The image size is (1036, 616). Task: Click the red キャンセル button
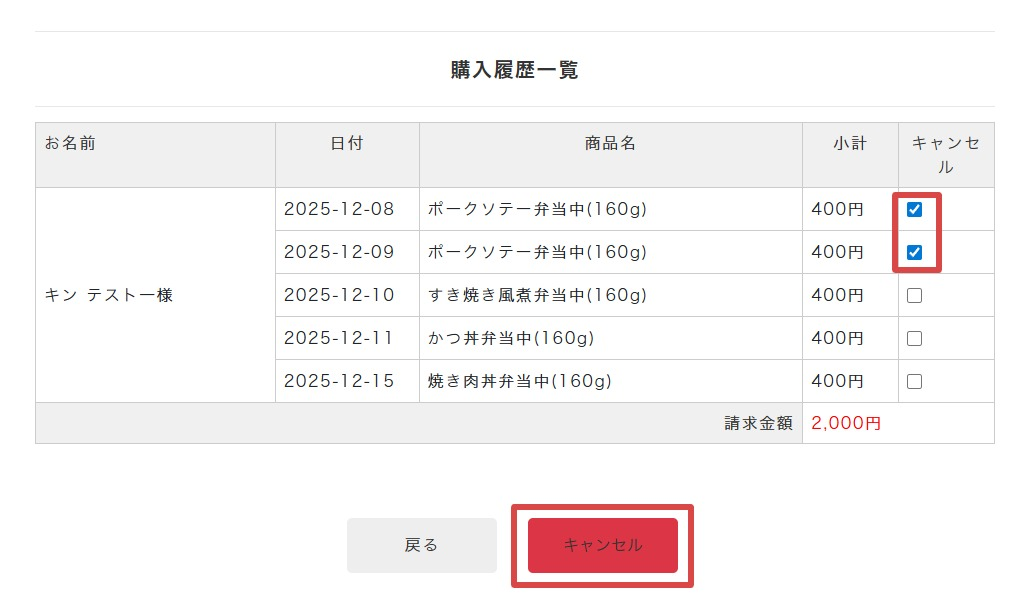pos(603,545)
